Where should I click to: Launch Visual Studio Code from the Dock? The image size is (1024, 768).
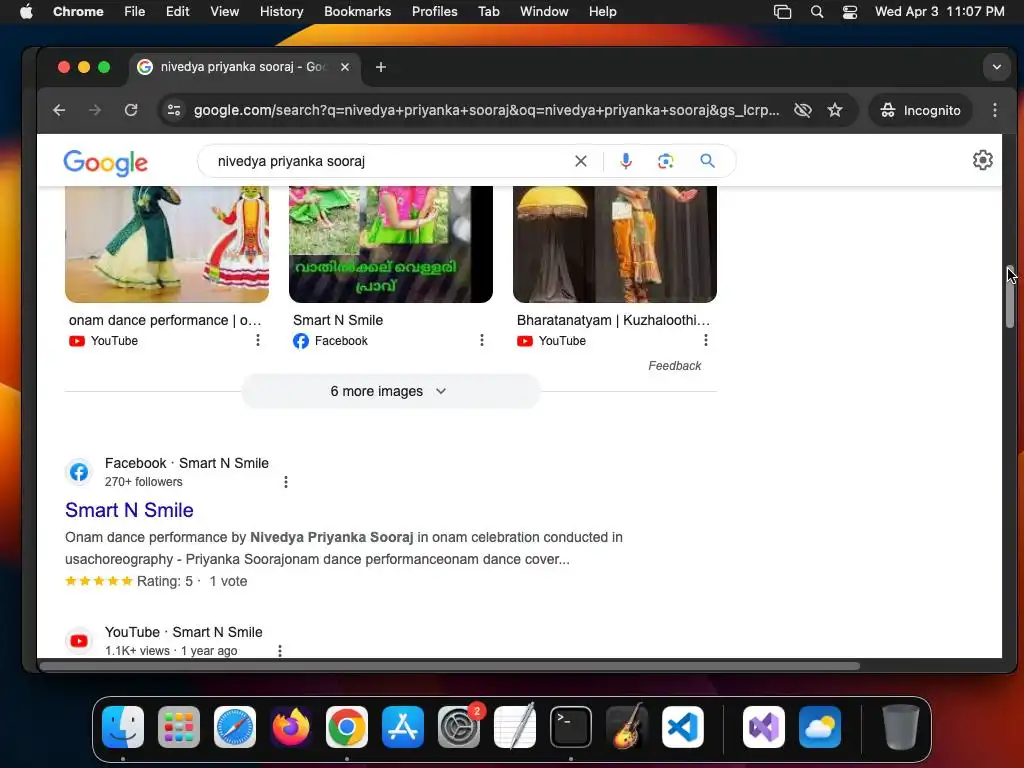pyautogui.click(x=683, y=727)
